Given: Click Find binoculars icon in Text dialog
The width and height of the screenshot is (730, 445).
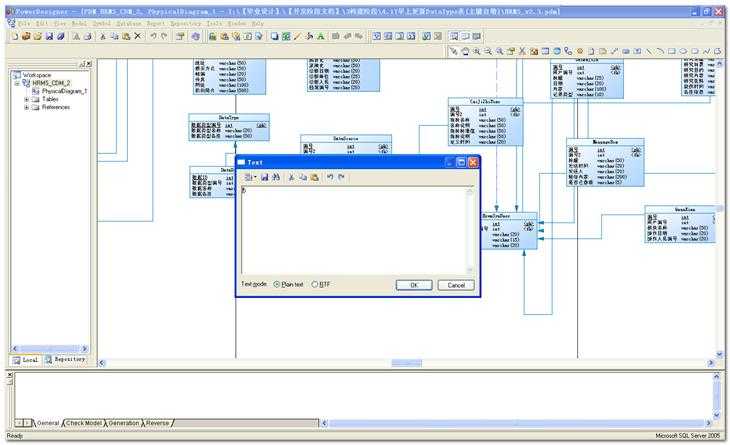Looking at the screenshot, I should click(276, 177).
